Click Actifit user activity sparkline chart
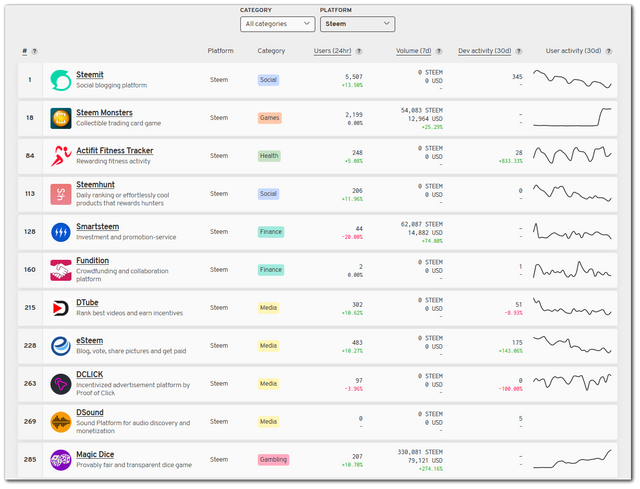The image size is (640, 489). pos(572,155)
